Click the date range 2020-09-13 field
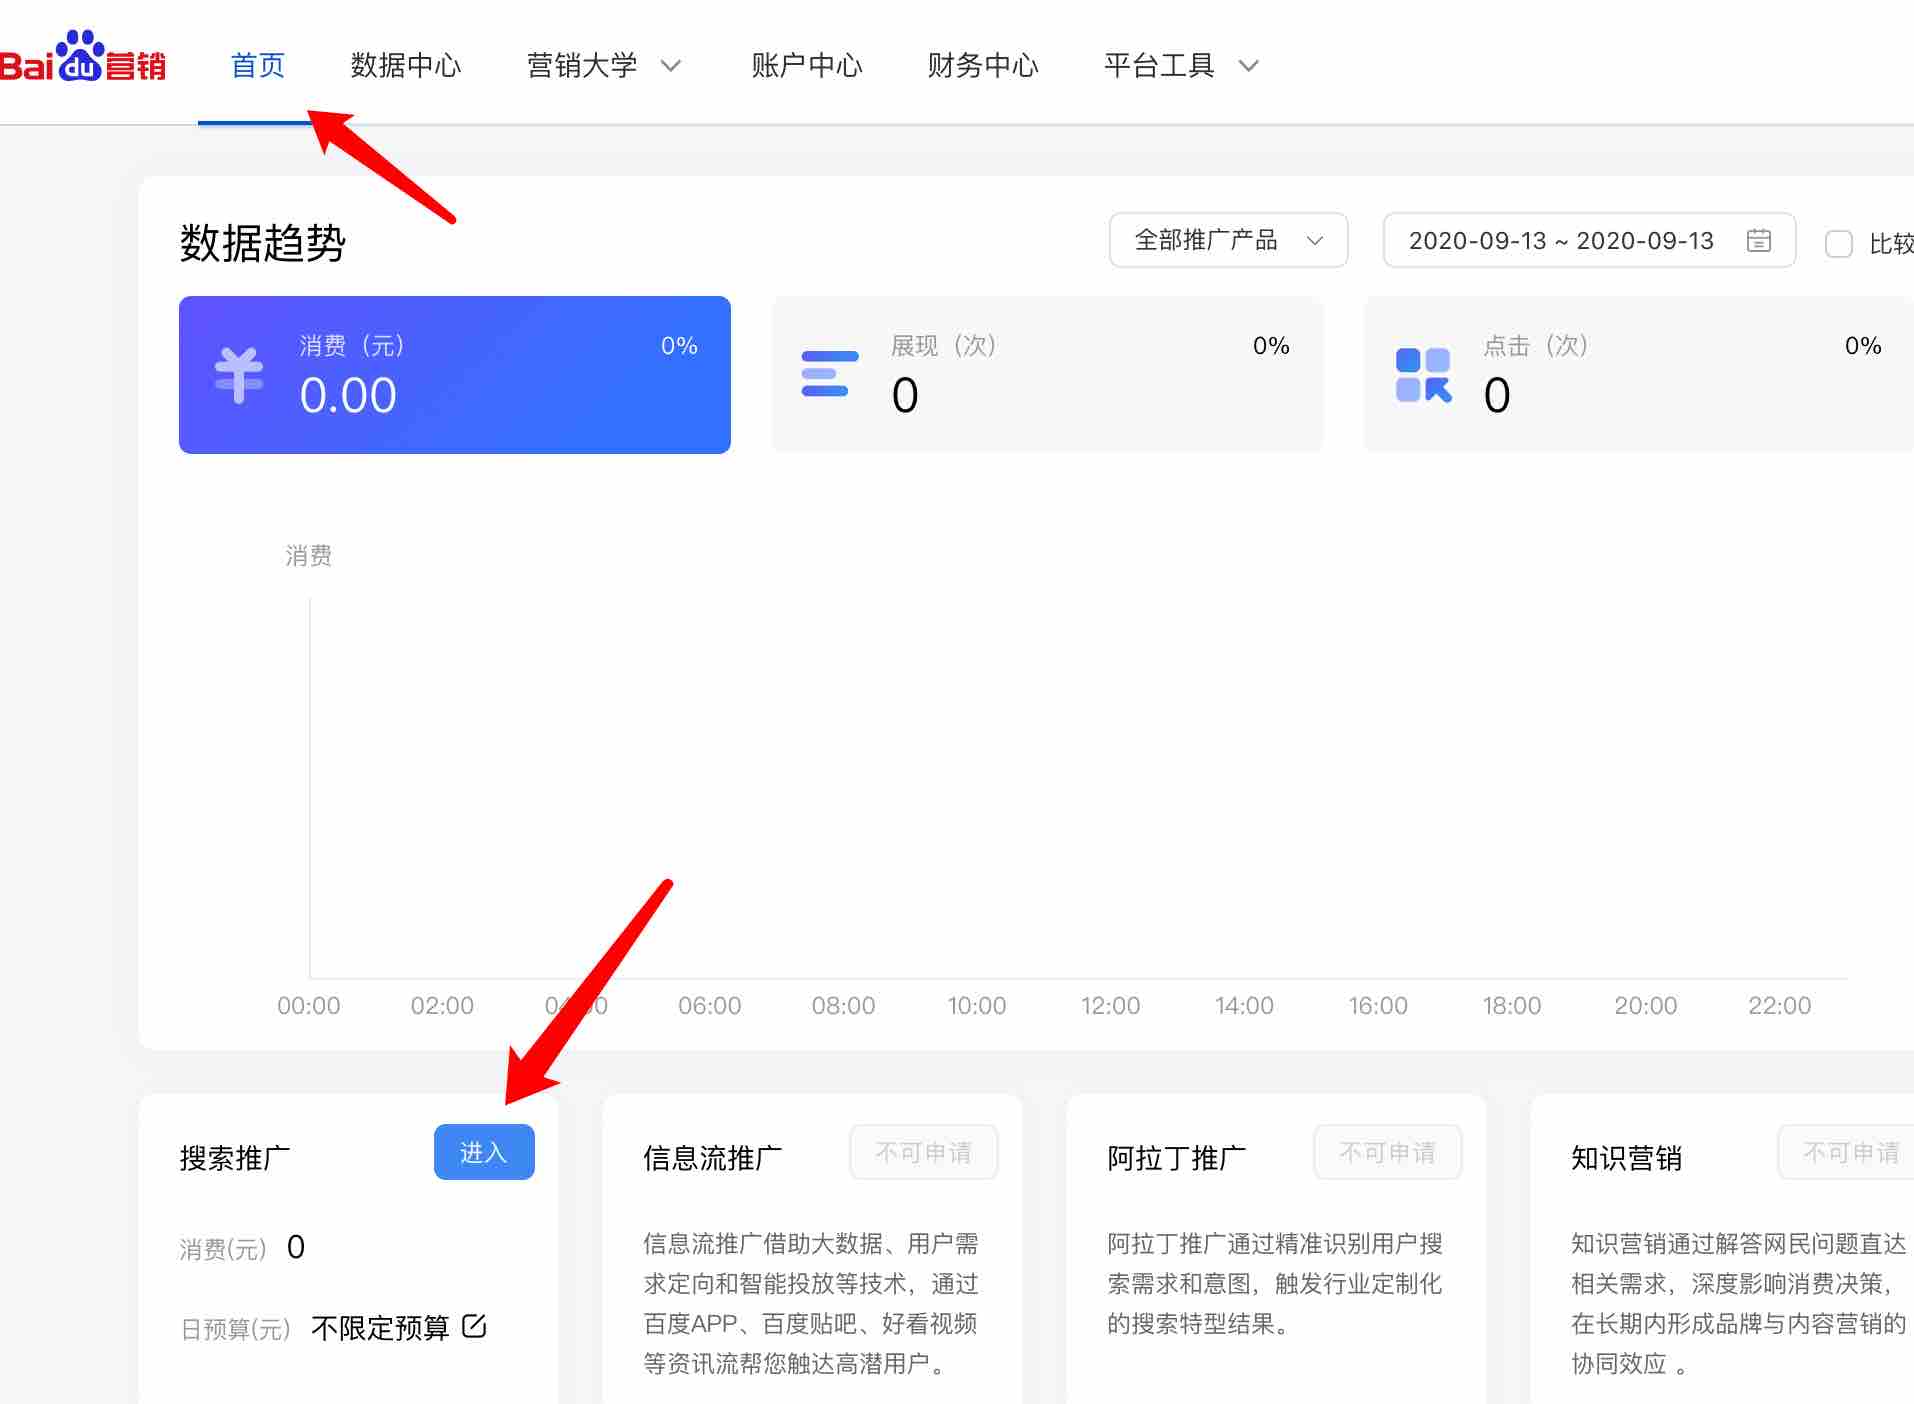The image size is (1914, 1404). pyautogui.click(x=1560, y=241)
